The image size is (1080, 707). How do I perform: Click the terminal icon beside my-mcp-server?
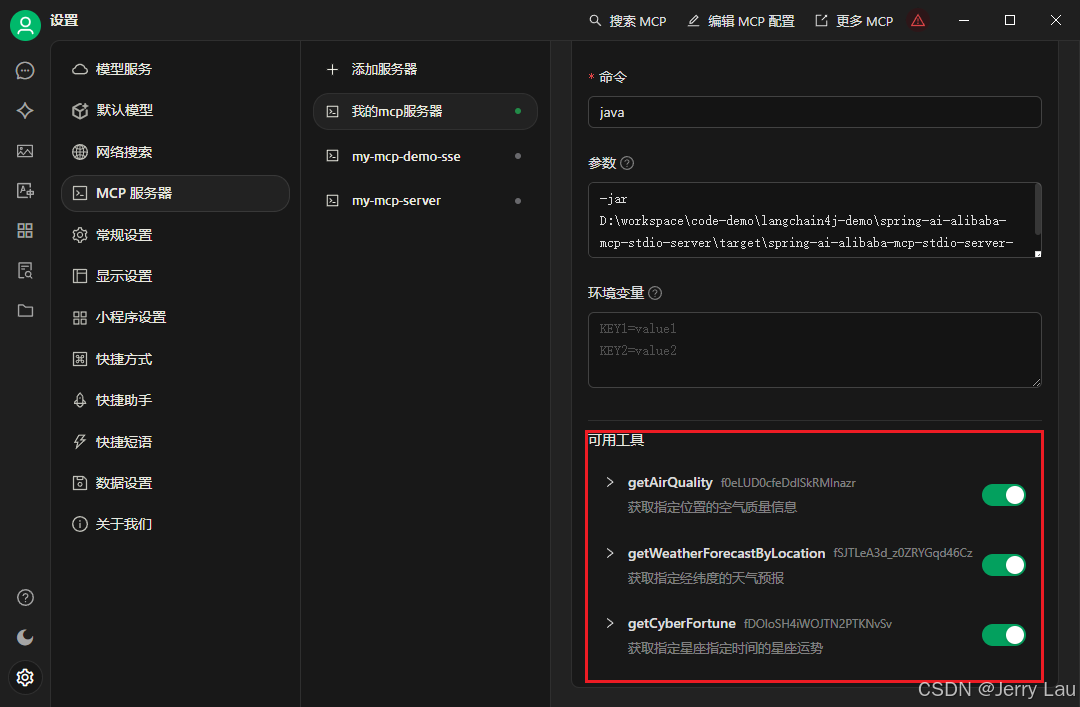coord(333,201)
